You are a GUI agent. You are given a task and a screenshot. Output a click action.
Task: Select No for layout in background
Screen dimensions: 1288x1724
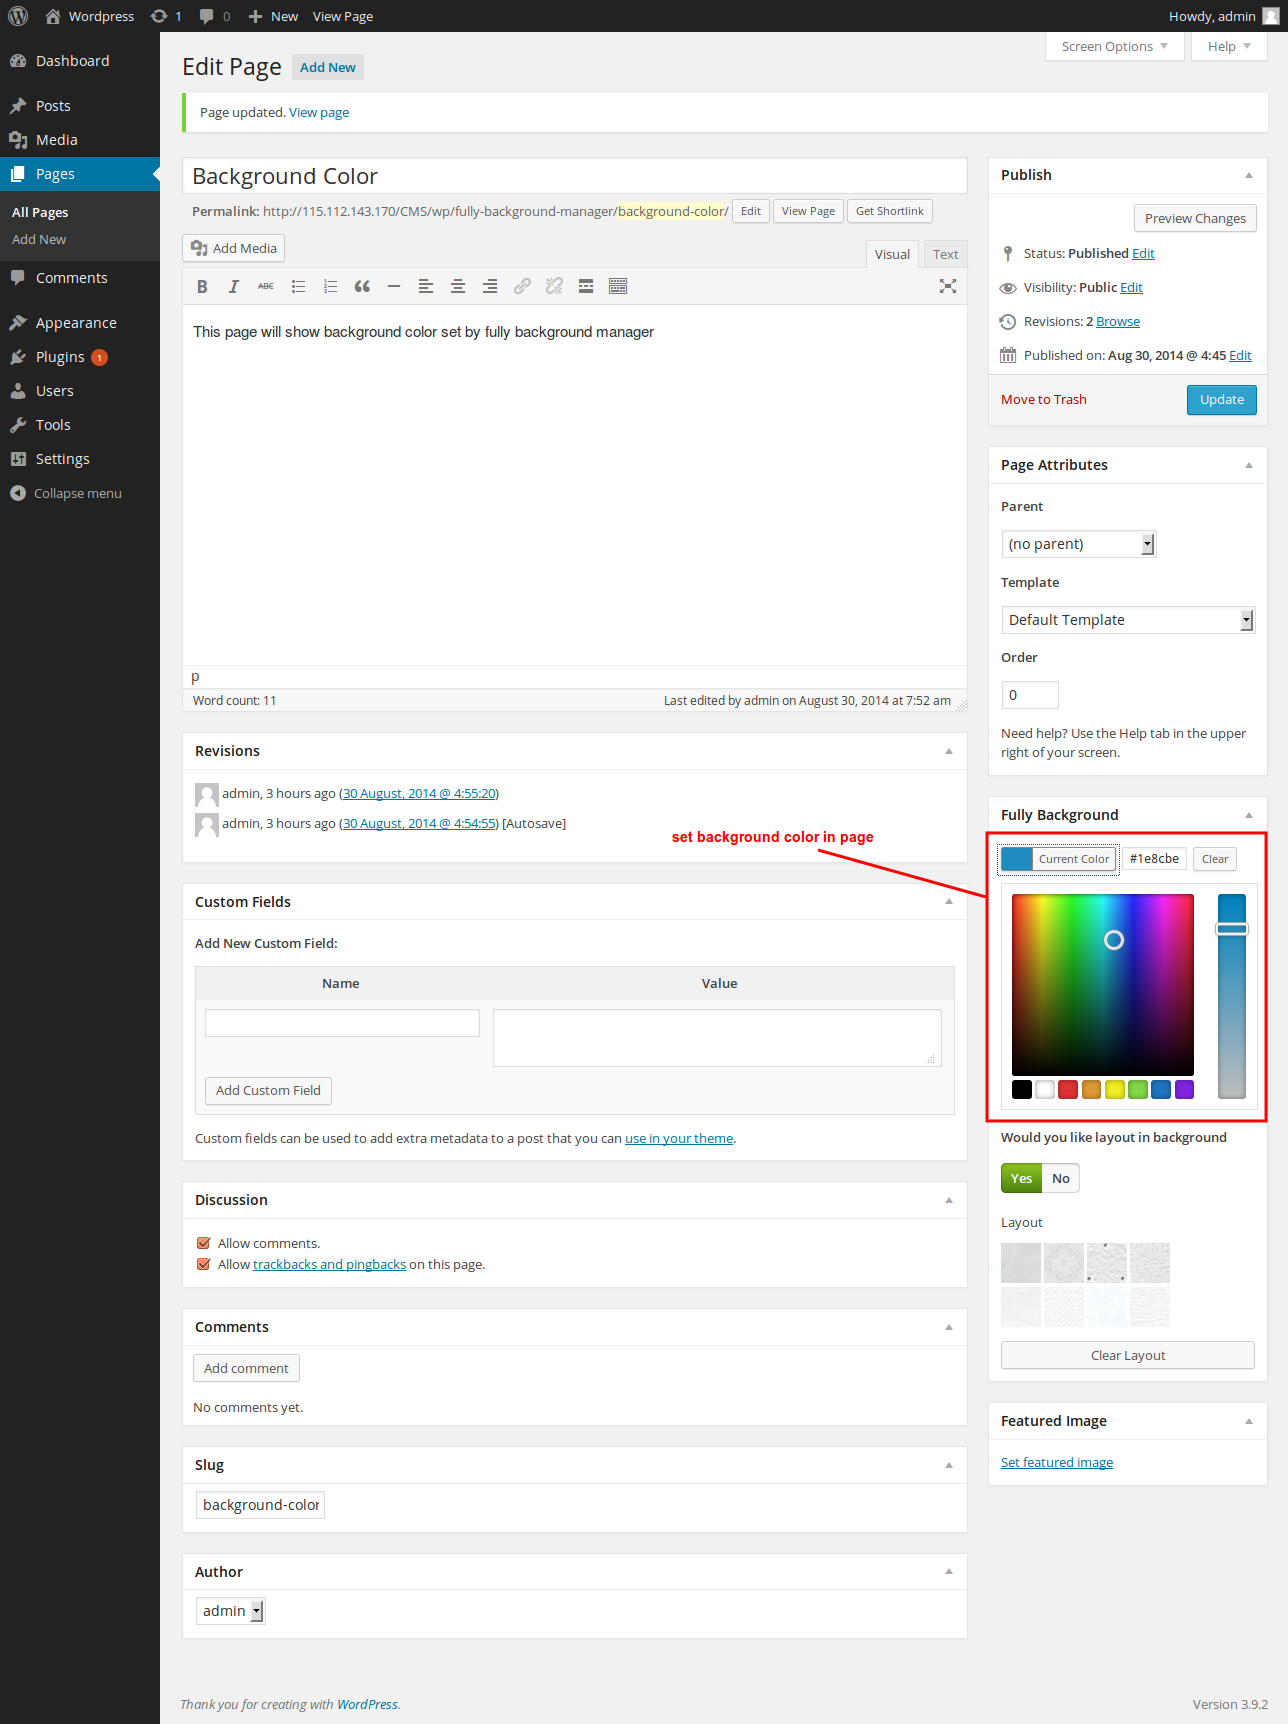(x=1061, y=1178)
